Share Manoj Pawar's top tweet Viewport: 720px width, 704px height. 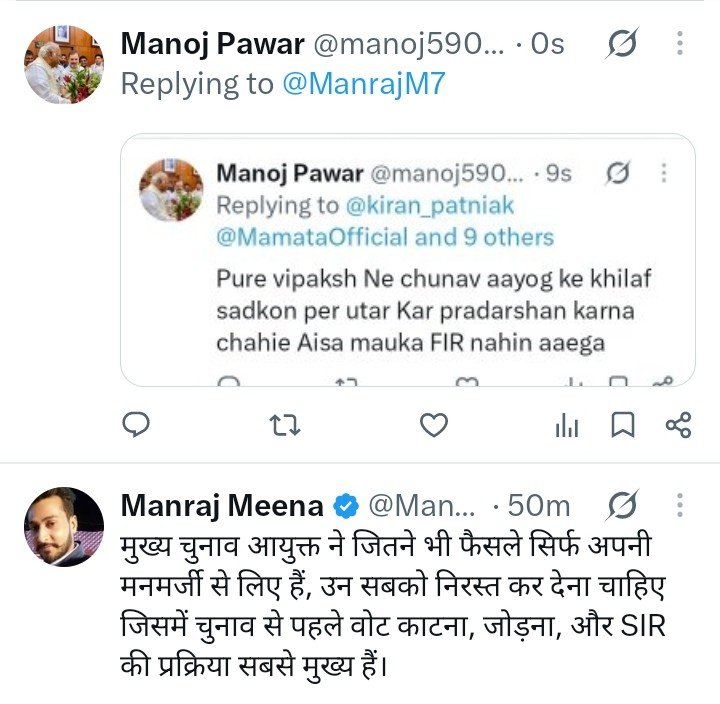(678, 425)
